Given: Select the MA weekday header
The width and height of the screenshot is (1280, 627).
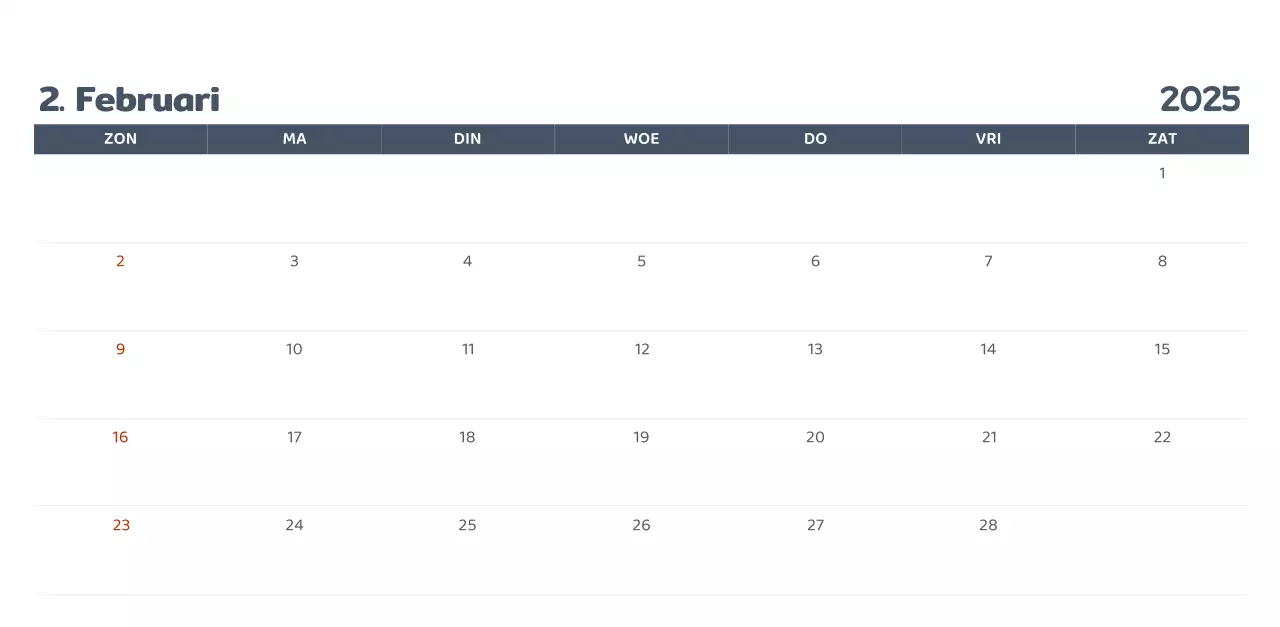Looking at the screenshot, I should coord(294,139).
